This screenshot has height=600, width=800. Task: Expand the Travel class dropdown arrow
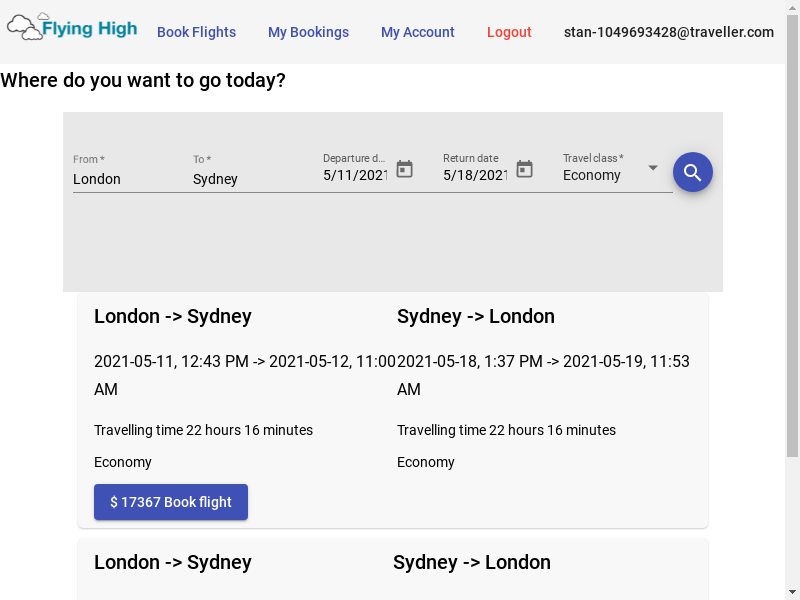pyautogui.click(x=653, y=168)
